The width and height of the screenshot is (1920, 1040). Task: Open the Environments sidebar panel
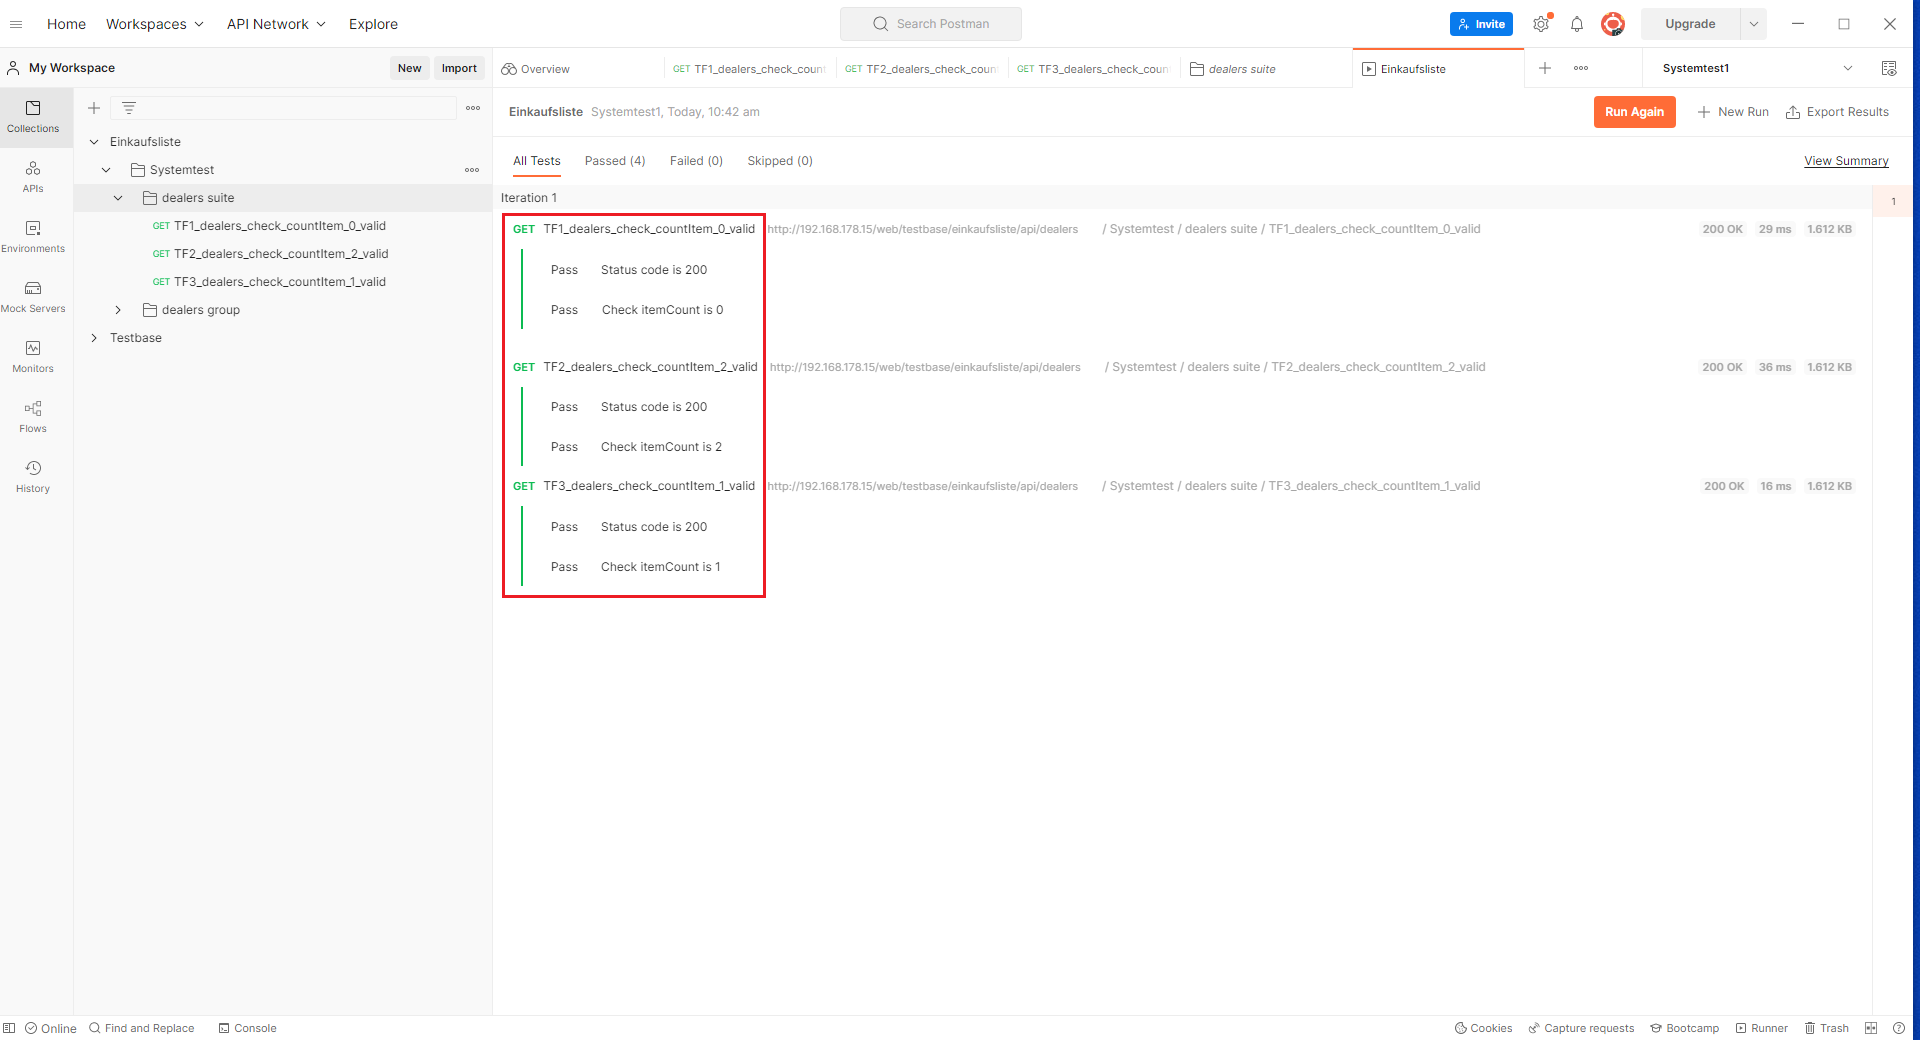point(33,237)
